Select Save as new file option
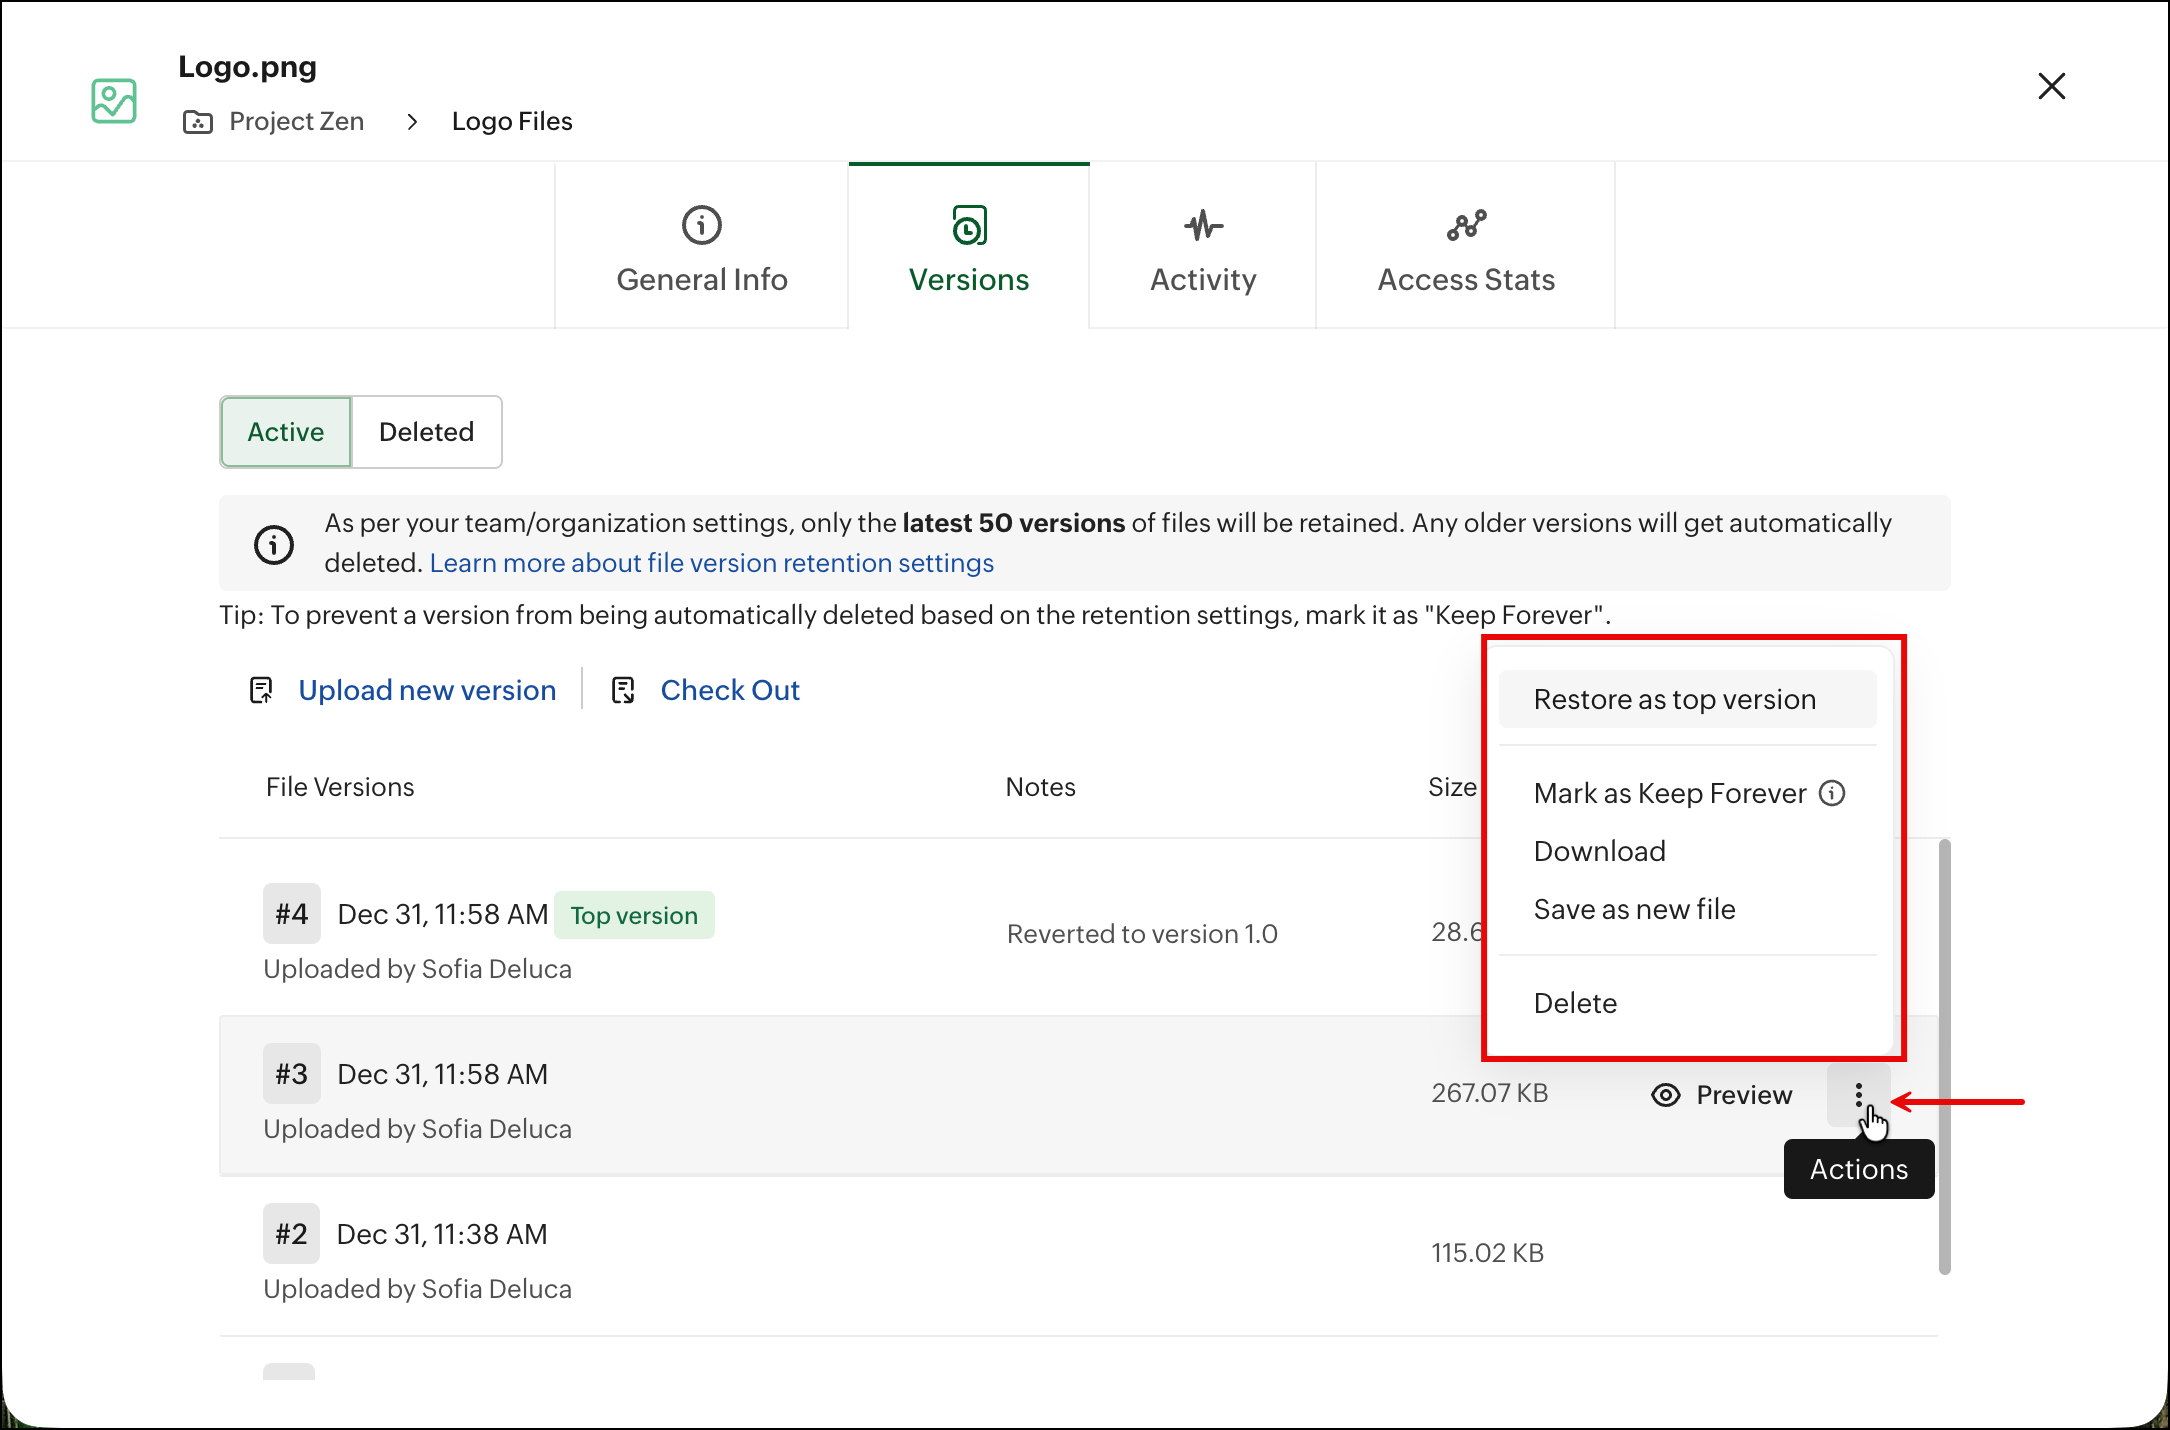The image size is (2170, 1430). point(1634,909)
